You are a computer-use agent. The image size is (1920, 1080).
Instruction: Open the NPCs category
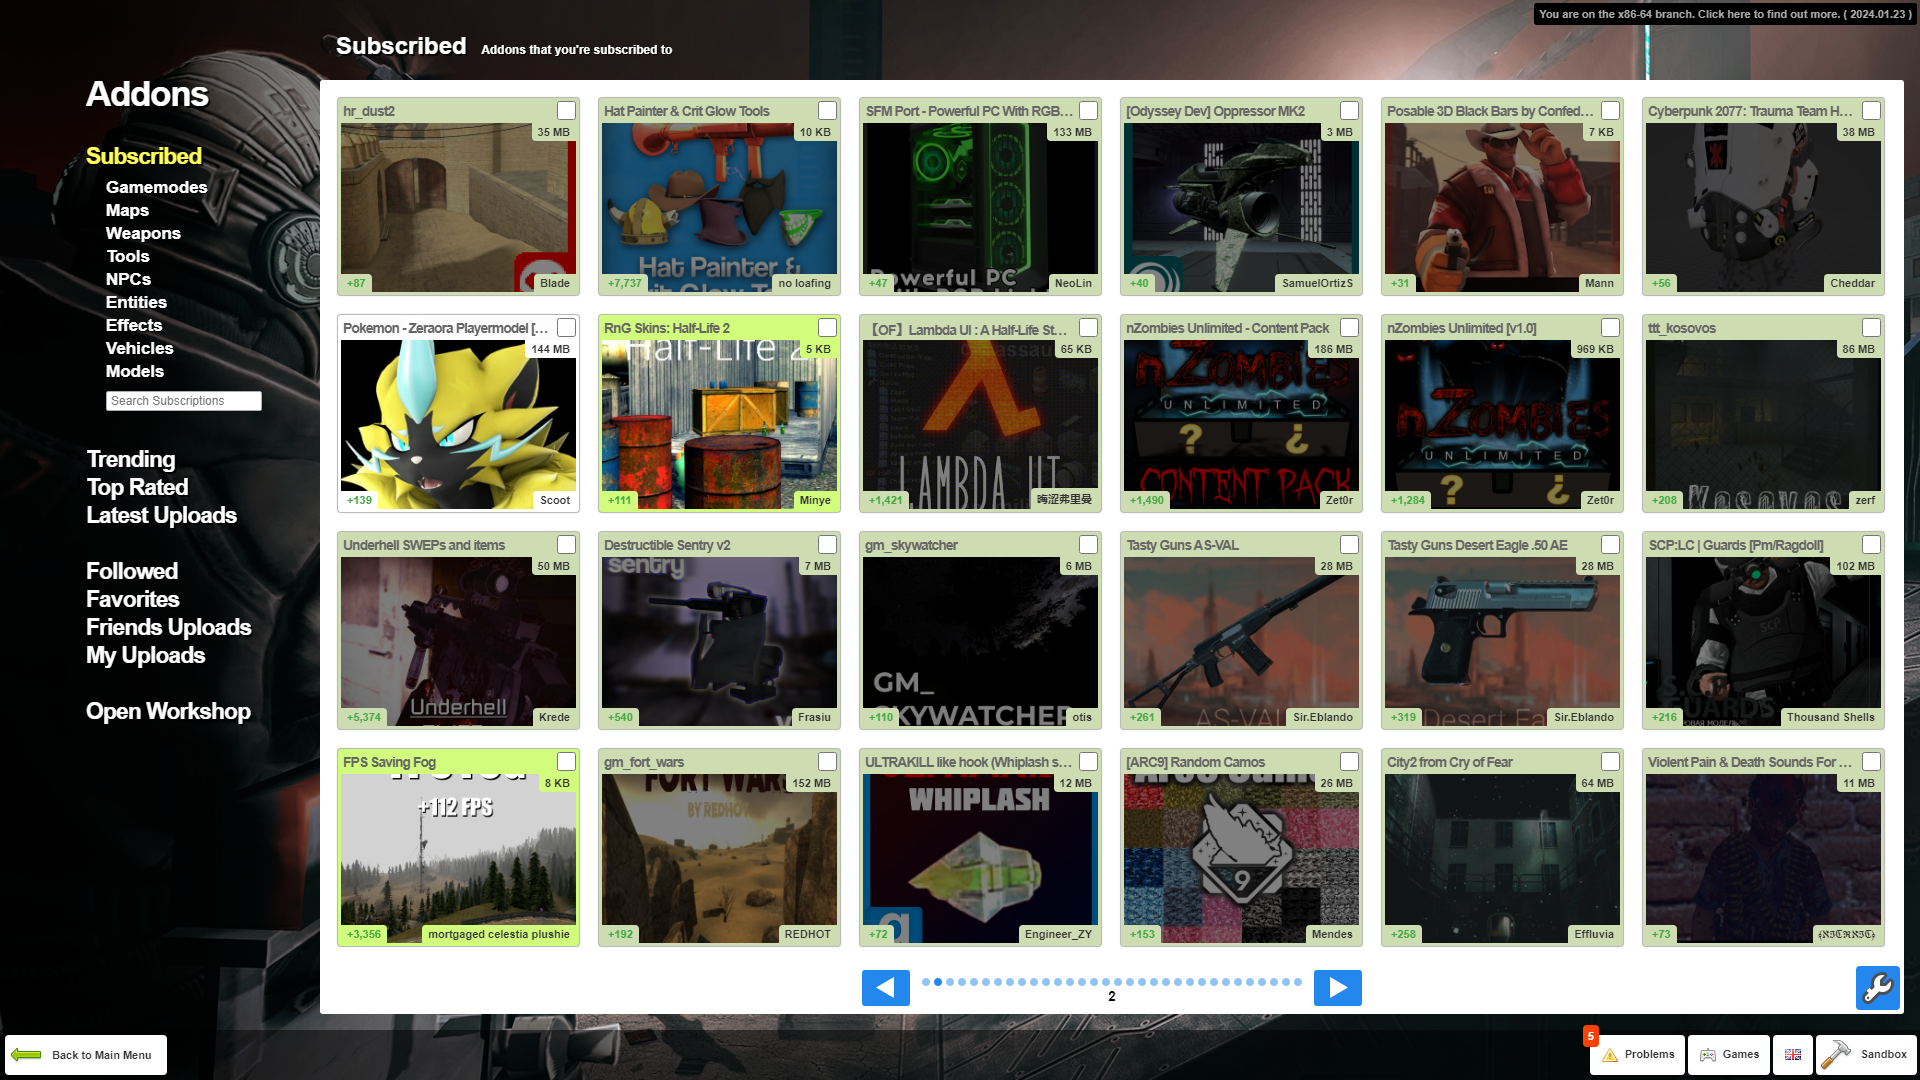[128, 279]
